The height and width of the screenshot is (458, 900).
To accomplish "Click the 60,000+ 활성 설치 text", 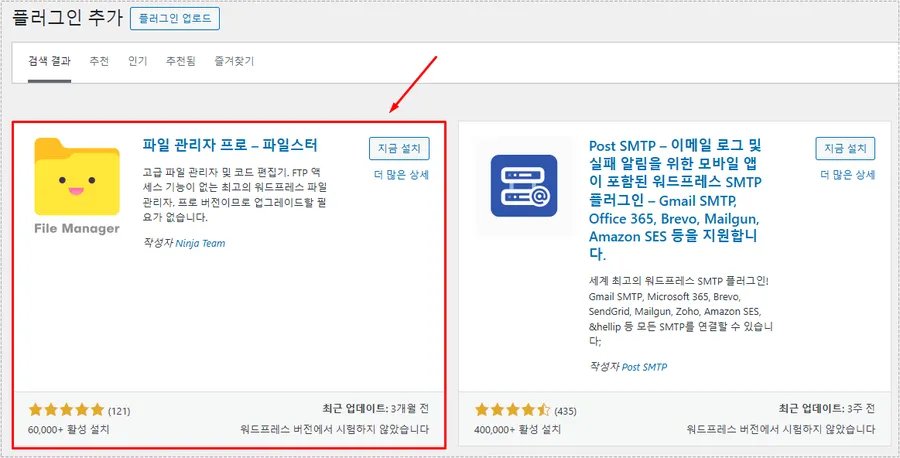I will click(68, 429).
